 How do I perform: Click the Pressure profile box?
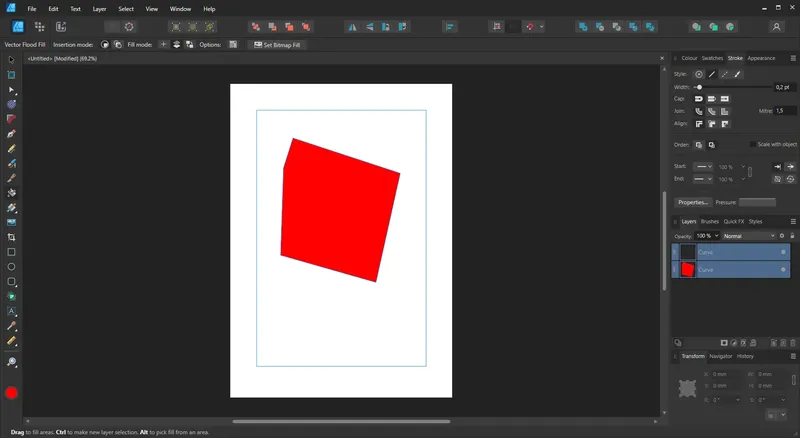tap(757, 203)
